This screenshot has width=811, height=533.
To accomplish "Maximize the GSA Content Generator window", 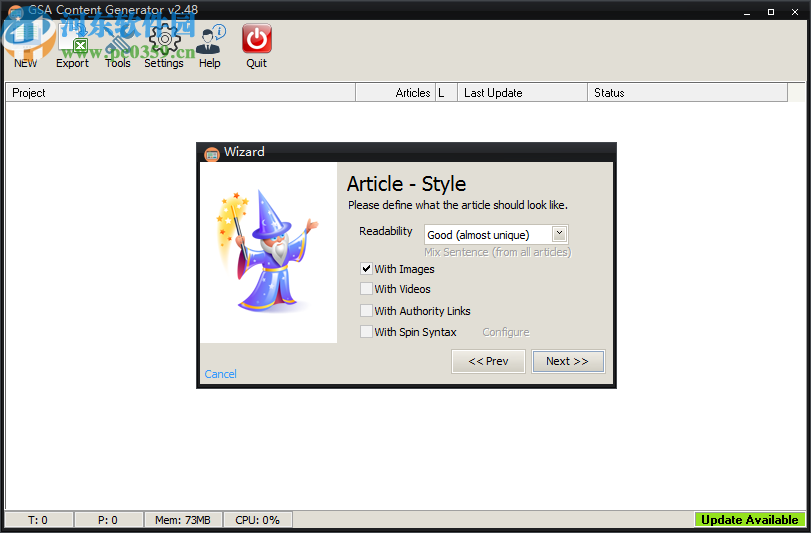I will [x=771, y=12].
